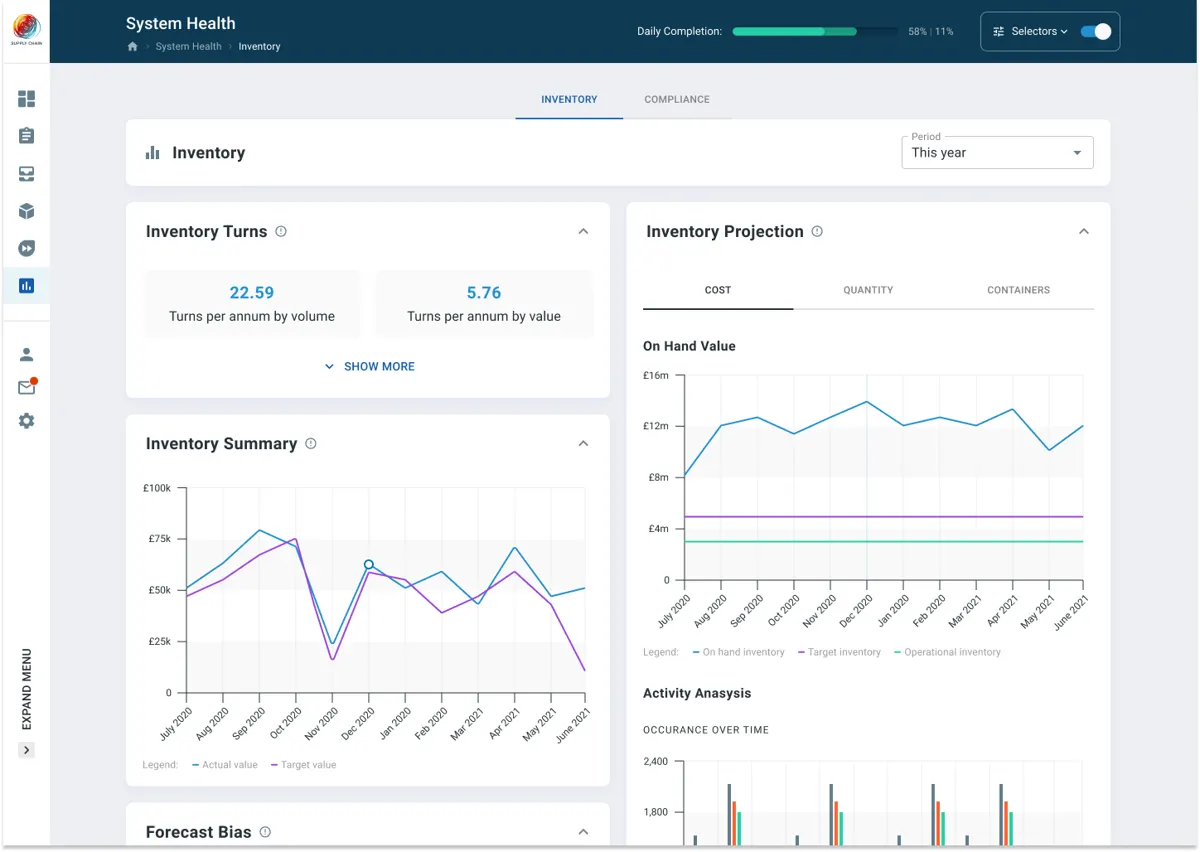Collapse the Inventory Summary card
Screen dimensions: 1200x852
pyautogui.click(x=584, y=443)
